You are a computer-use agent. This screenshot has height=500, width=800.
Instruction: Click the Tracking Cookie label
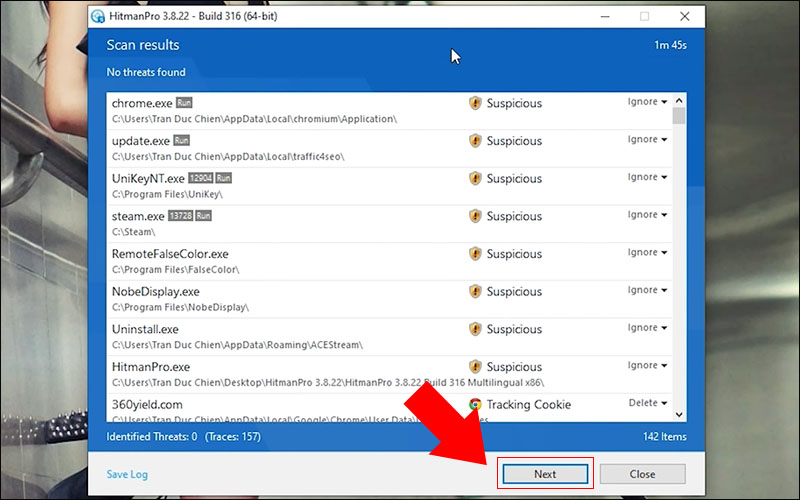(529, 405)
